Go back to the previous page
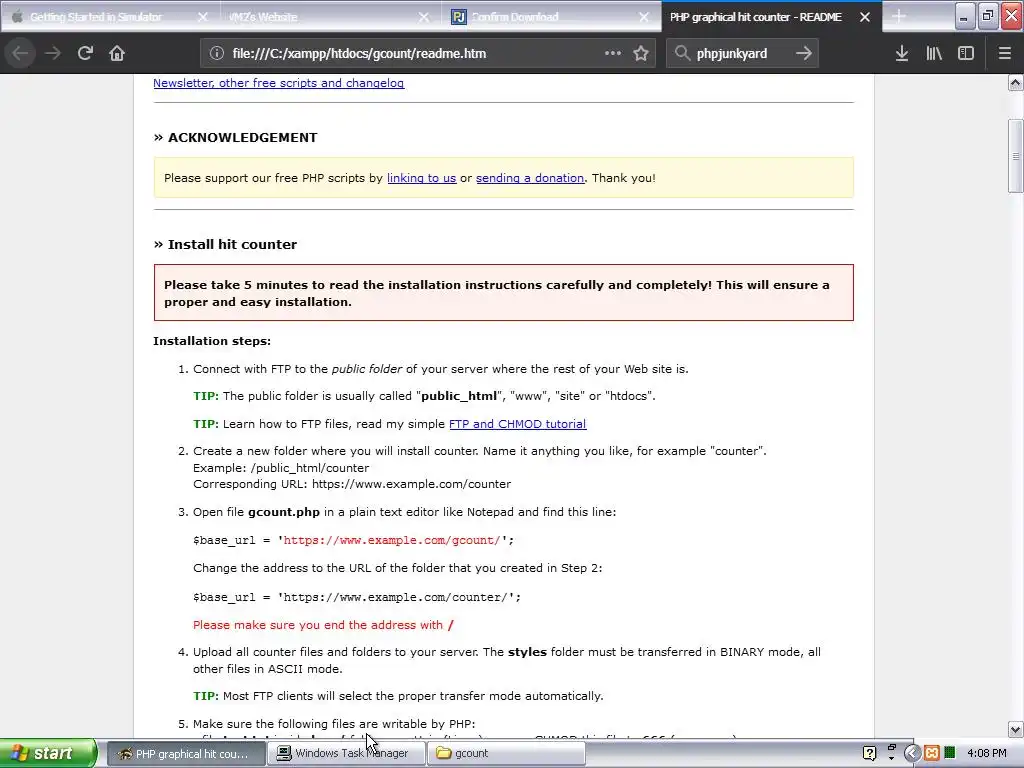 click(20, 54)
